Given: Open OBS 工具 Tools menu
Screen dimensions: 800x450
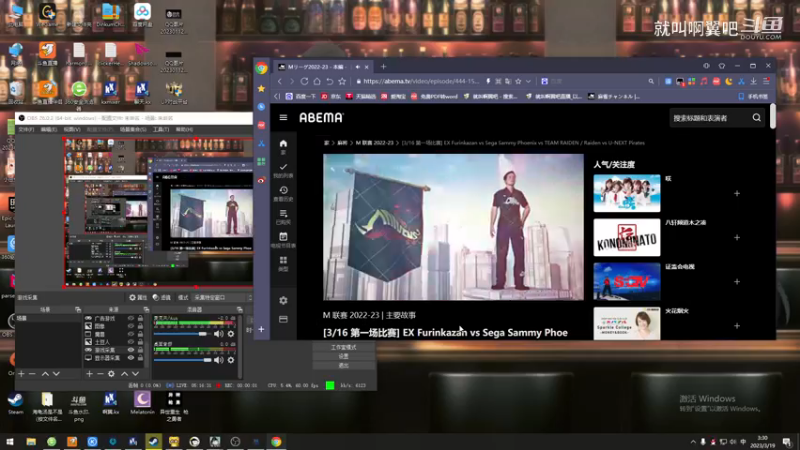Looking at the screenshot, I should point(160,130).
